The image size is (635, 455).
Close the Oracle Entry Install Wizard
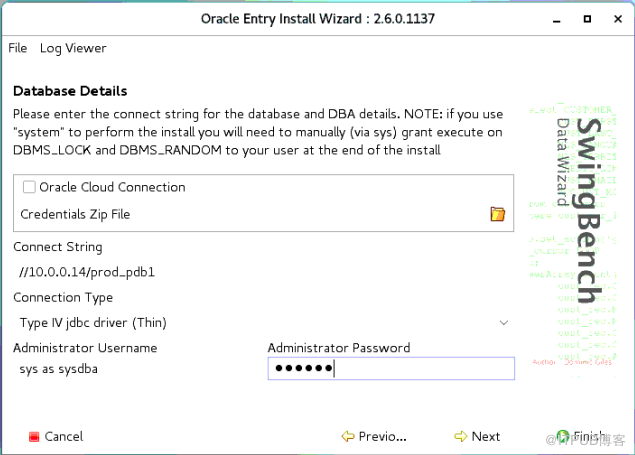(618, 19)
